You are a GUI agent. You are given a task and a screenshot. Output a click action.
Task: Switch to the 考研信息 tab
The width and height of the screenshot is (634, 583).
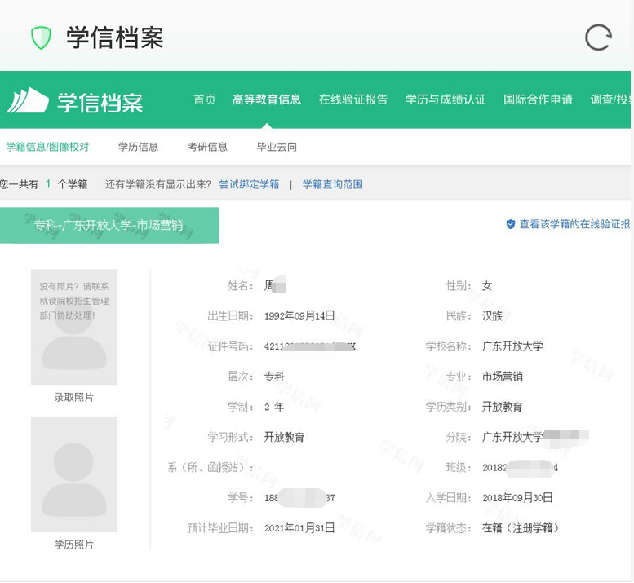(207, 147)
